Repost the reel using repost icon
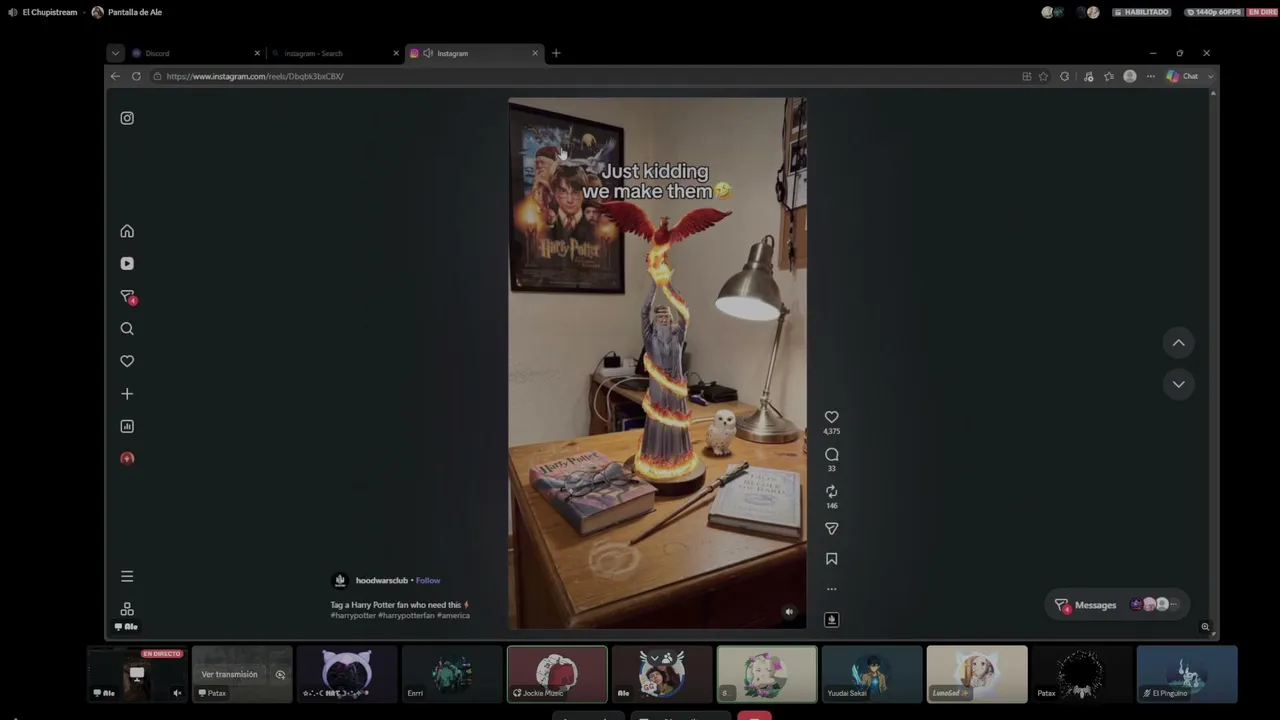 coord(831,492)
